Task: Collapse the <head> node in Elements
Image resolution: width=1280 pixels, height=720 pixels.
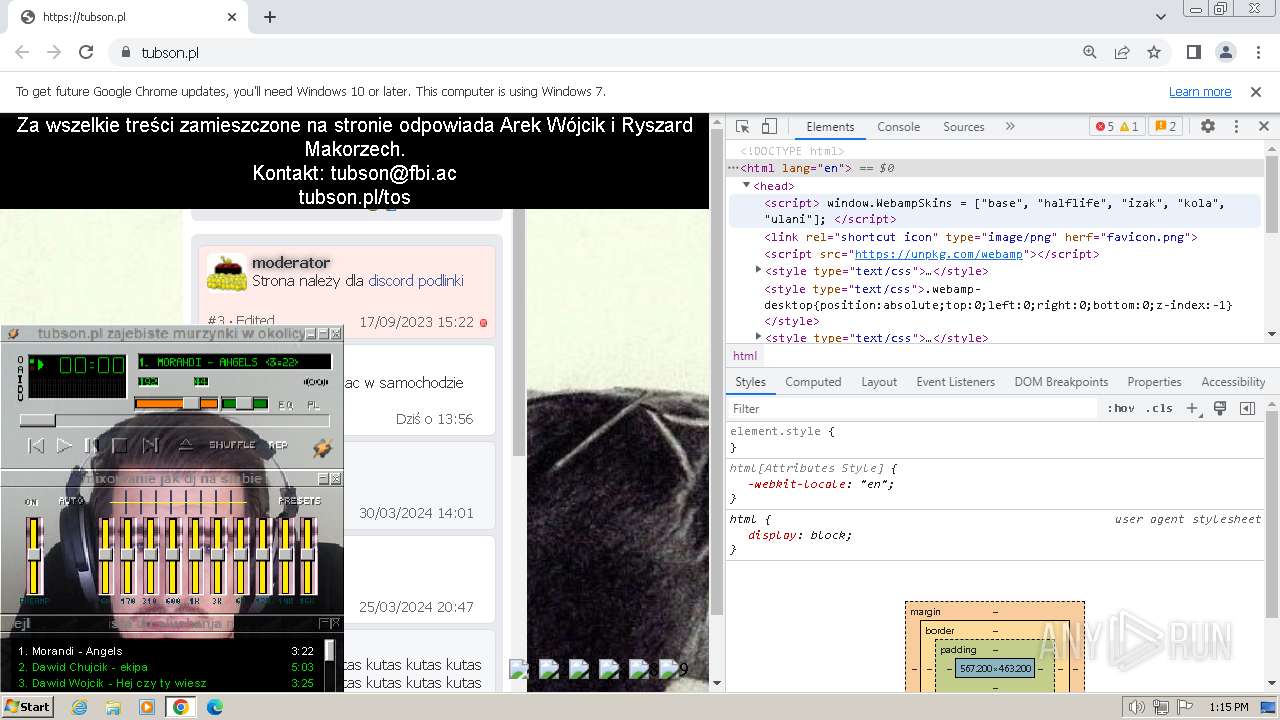Action: point(746,186)
